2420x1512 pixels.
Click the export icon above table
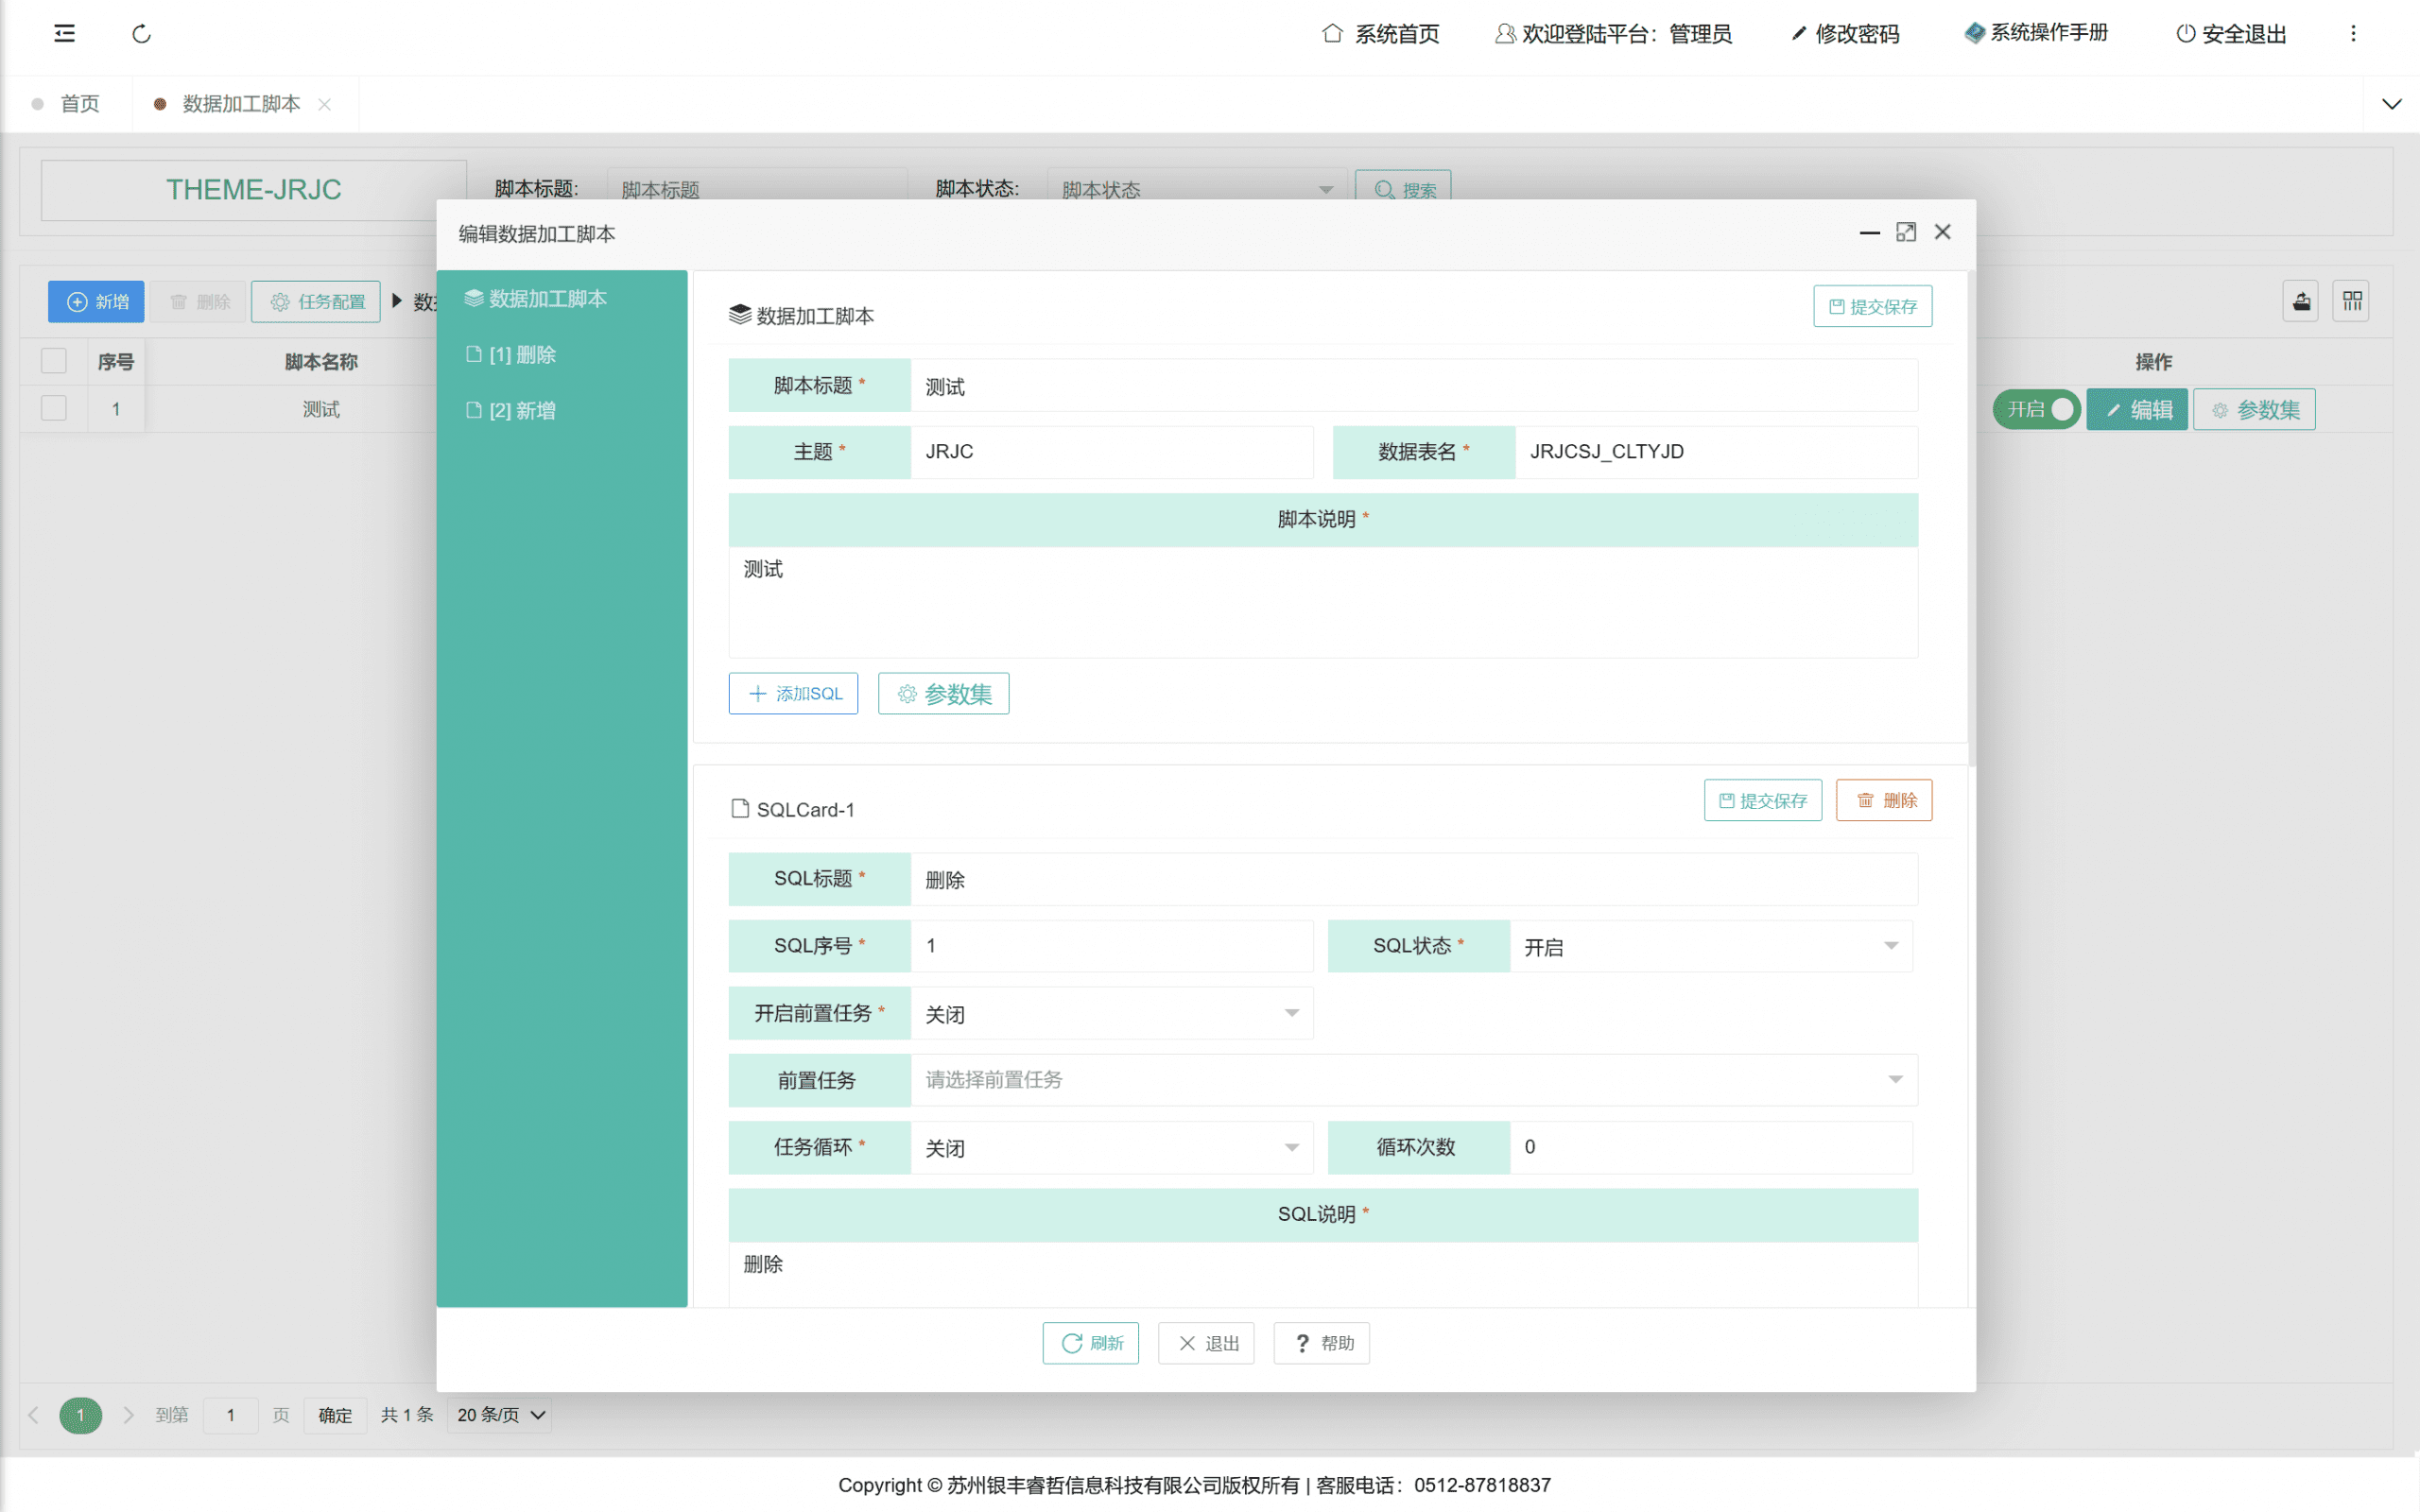pos(2301,301)
